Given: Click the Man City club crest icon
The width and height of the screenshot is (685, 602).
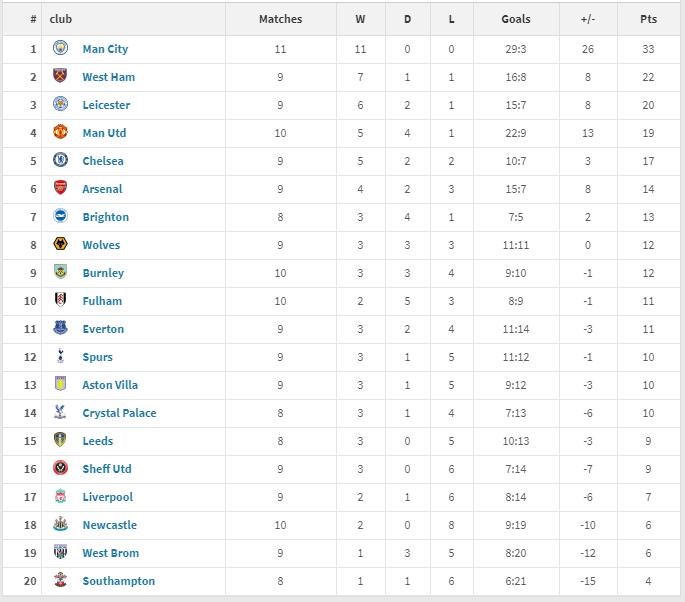Looking at the screenshot, I should click(x=60, y=48).
